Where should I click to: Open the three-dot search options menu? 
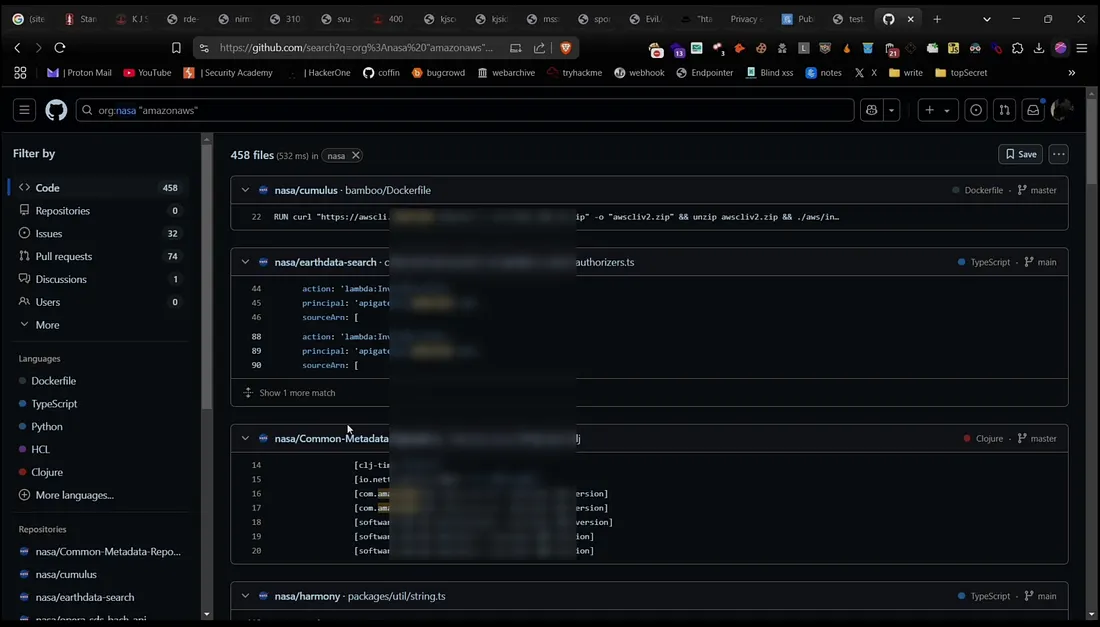(x=1059, y=154)
